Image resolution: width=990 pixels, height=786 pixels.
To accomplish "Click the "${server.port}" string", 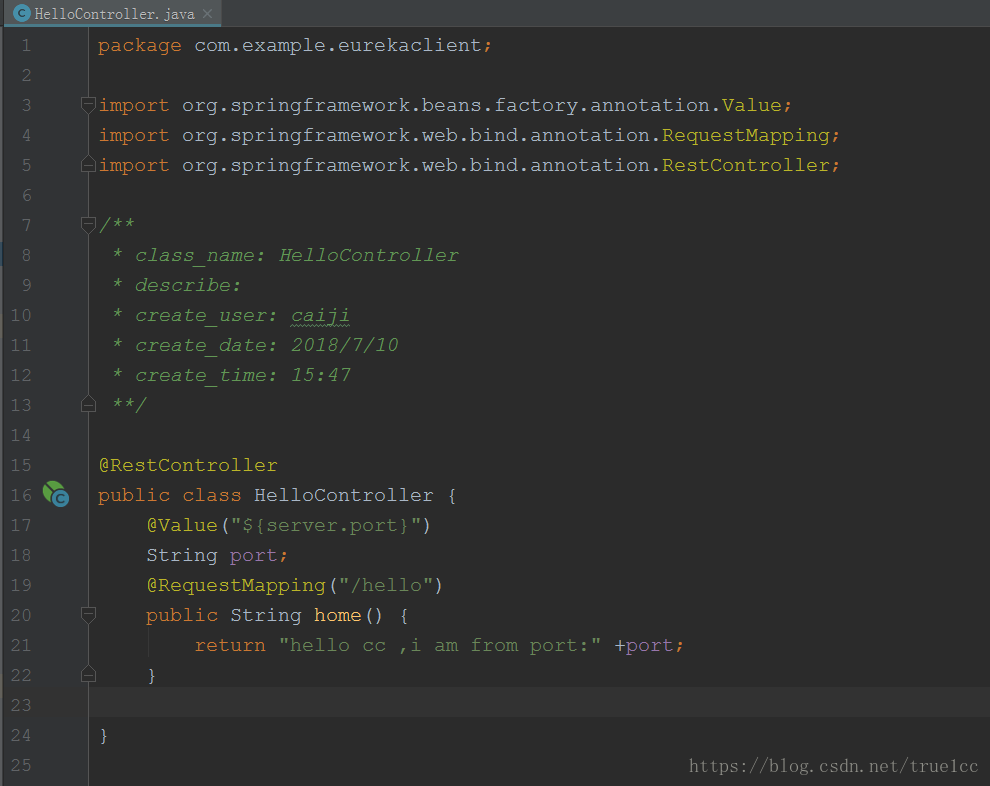I will click(326, 525).
